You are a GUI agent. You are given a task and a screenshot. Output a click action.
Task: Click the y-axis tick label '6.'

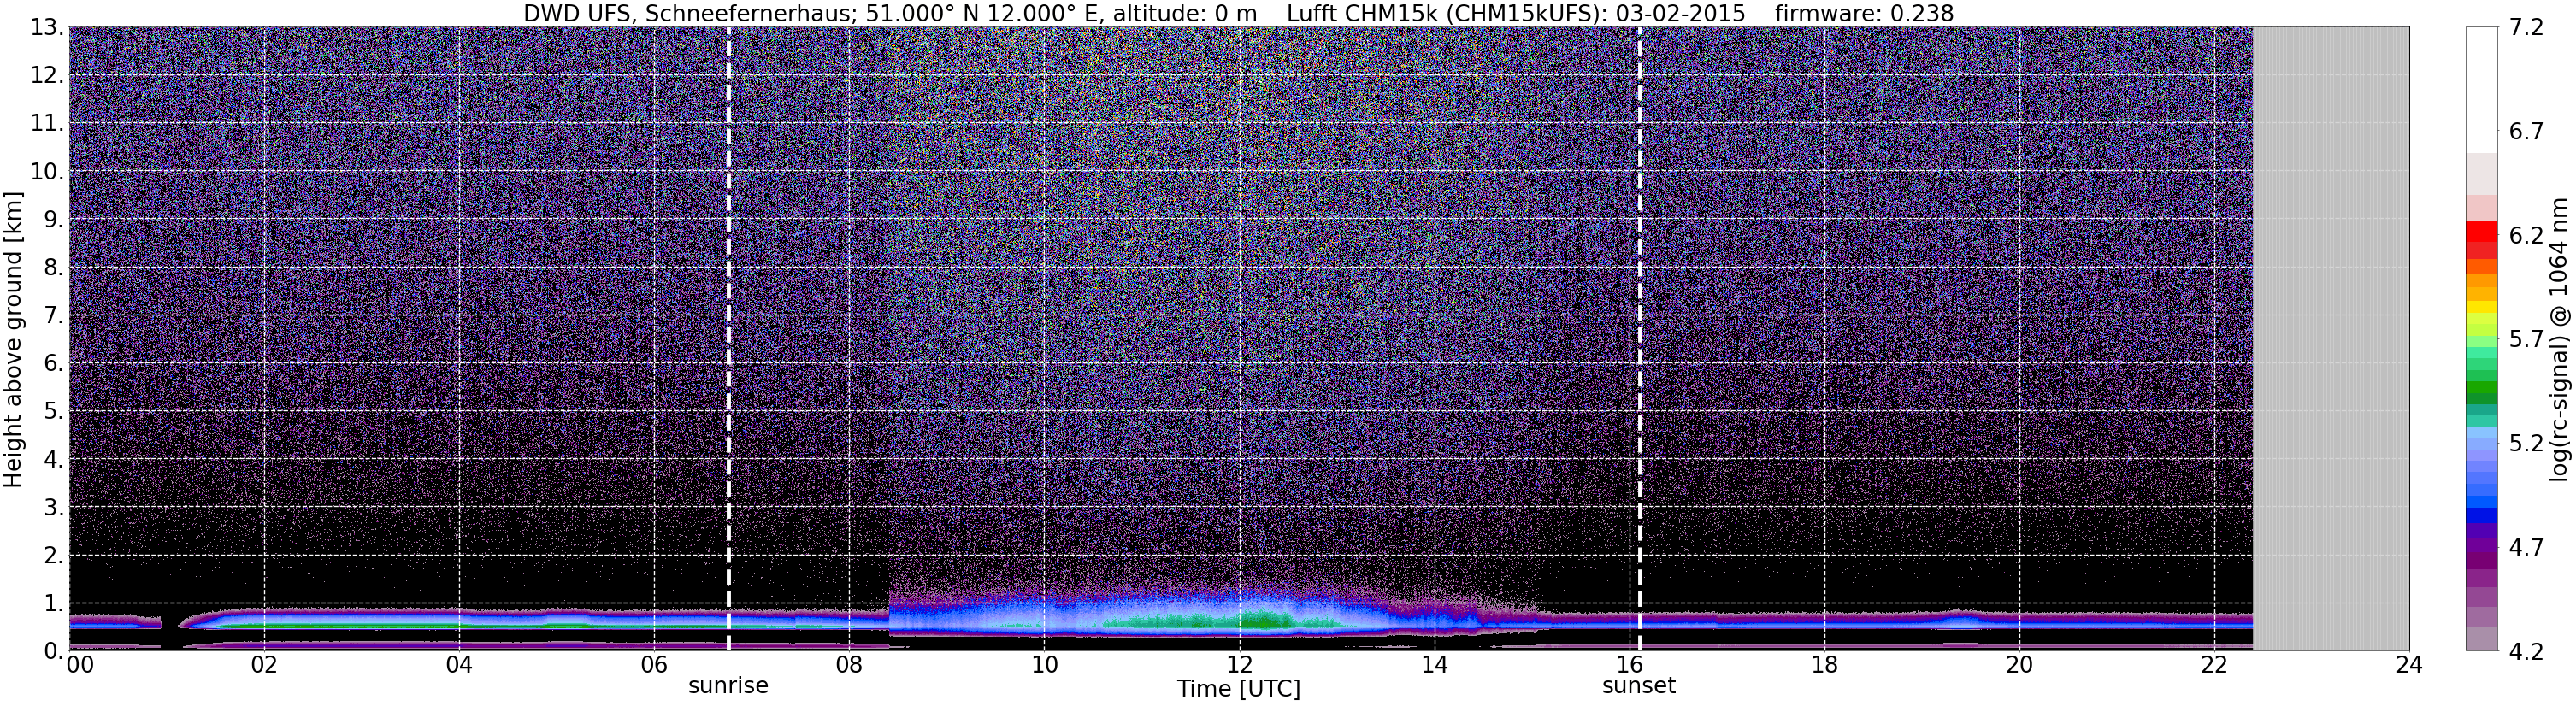(54, 364)
